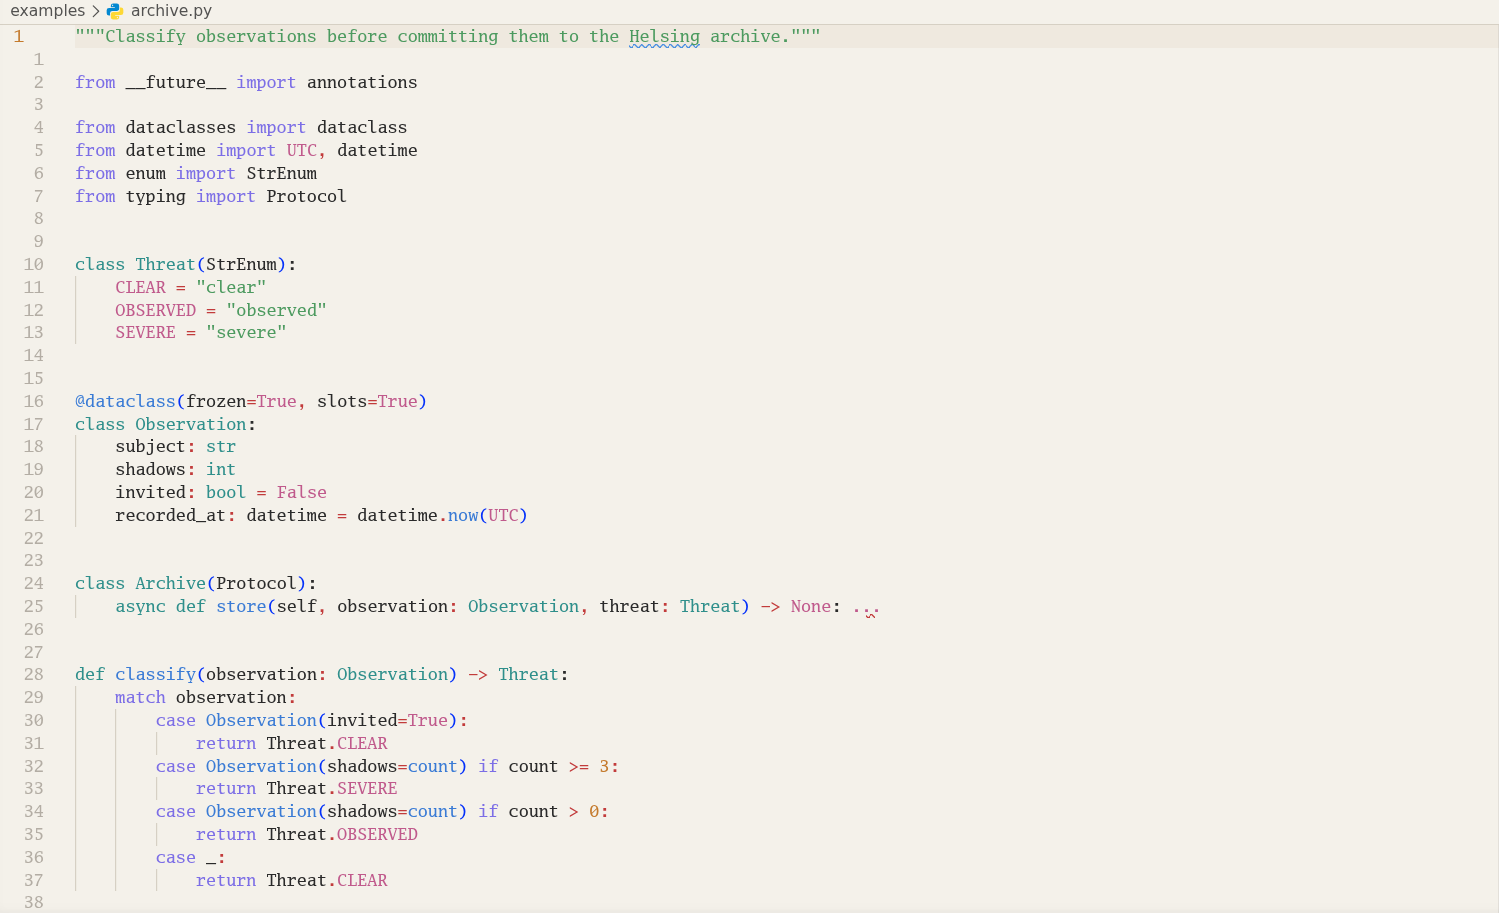Click 'Threat.SEVERE' return value
The image size is (1499, 913).
point(332,789)
